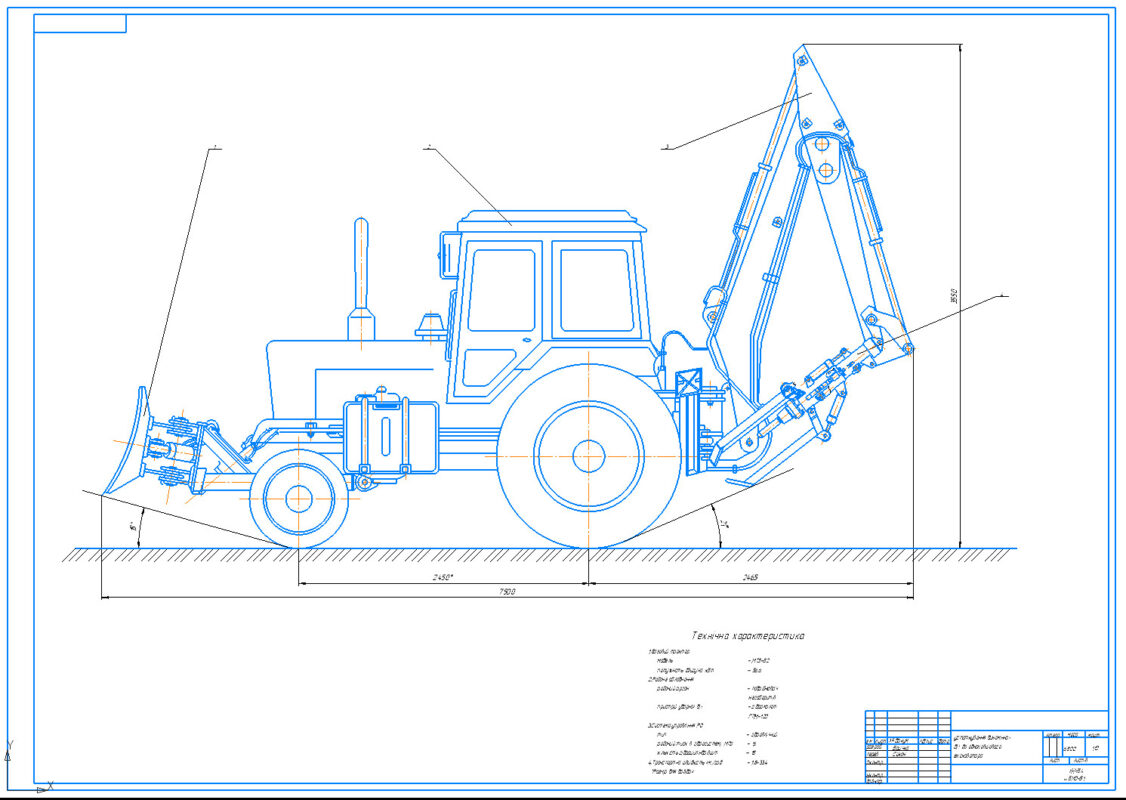Click the beacon light on the hood

[432, 326]
